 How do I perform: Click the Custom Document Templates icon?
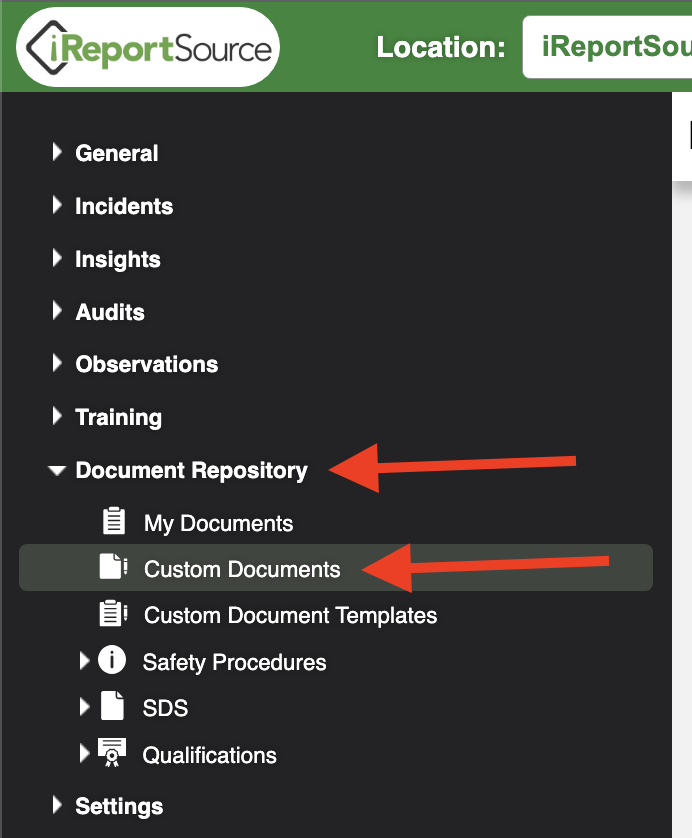coord(113,613)
